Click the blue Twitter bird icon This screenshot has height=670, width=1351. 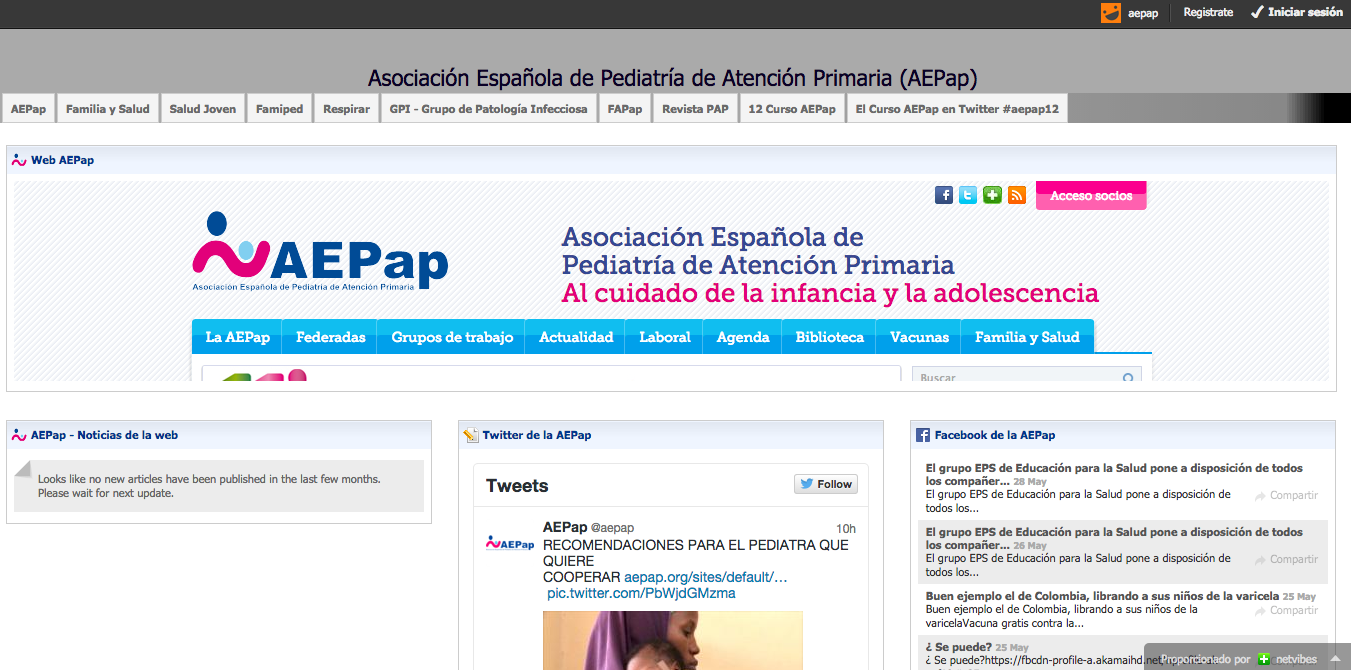point(967,195)
